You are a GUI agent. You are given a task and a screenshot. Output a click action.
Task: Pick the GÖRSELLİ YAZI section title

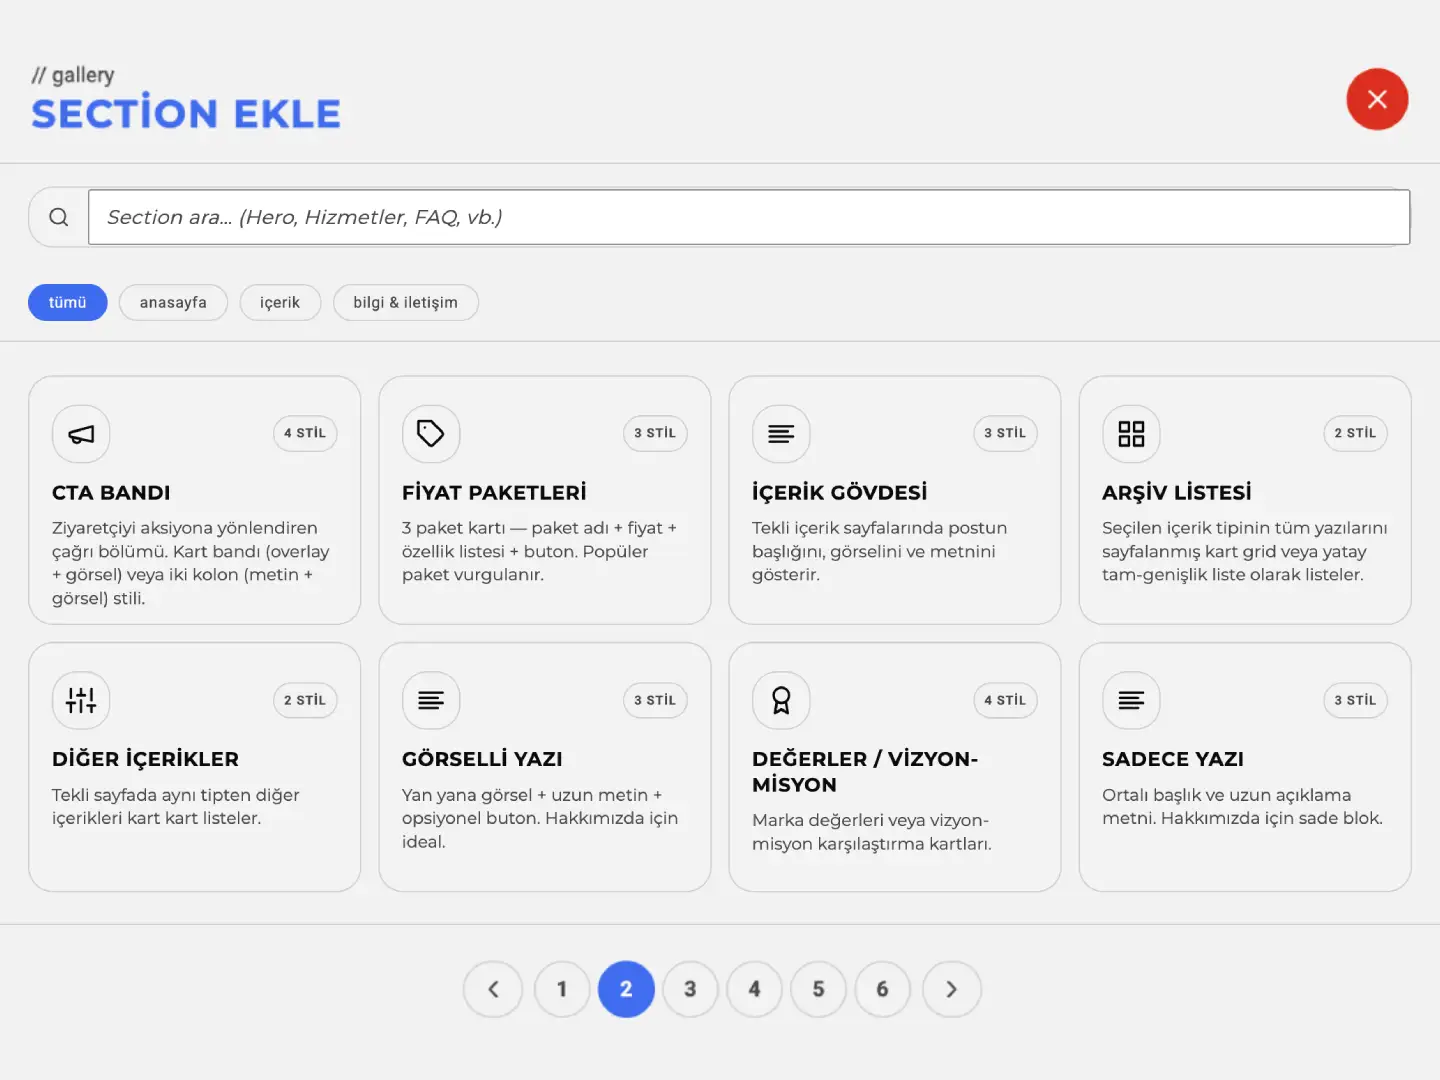tap(482, 759)
